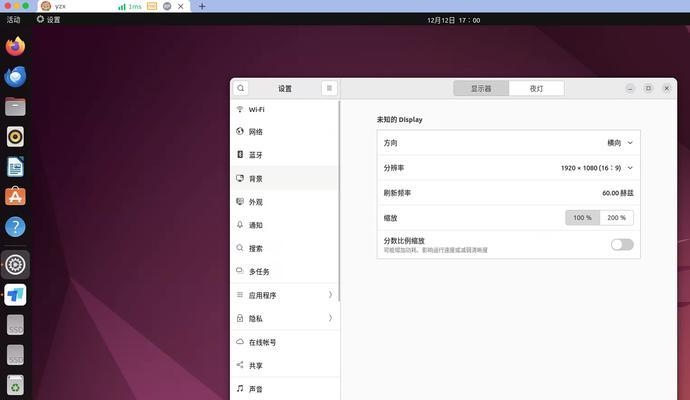The width and height of the screenshot is (690, 400).
Task: Click the round gray icon in tab
Action: tap(167, 6)
